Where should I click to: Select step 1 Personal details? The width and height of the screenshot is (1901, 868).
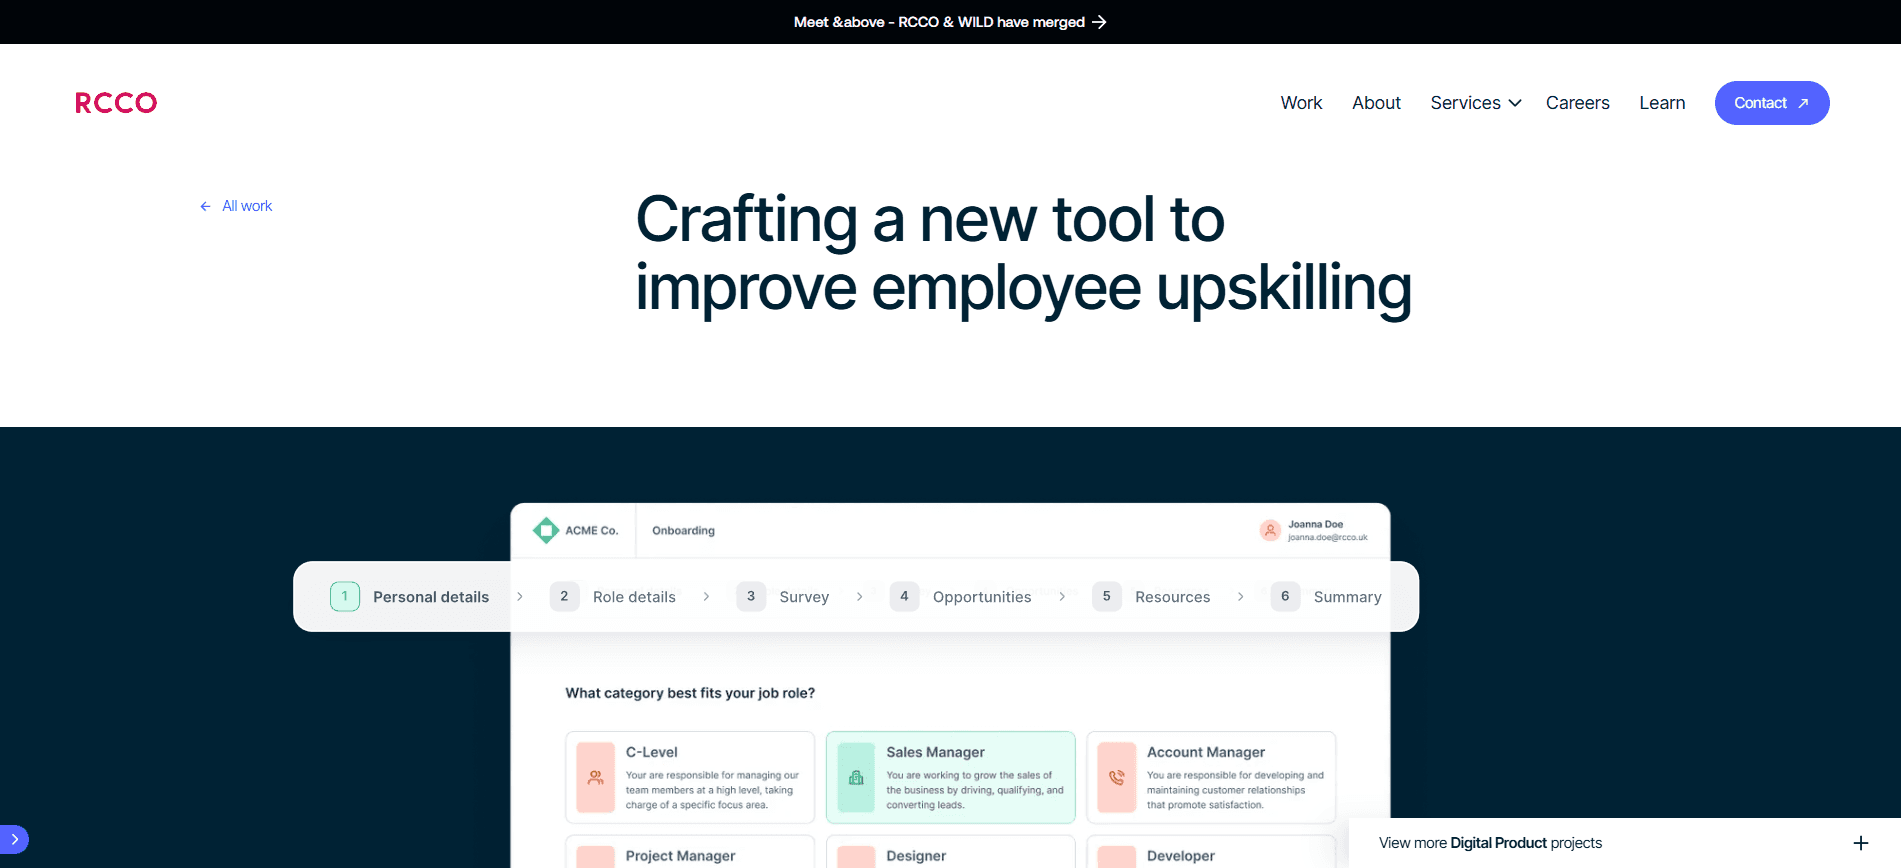[x=410, y=597]
